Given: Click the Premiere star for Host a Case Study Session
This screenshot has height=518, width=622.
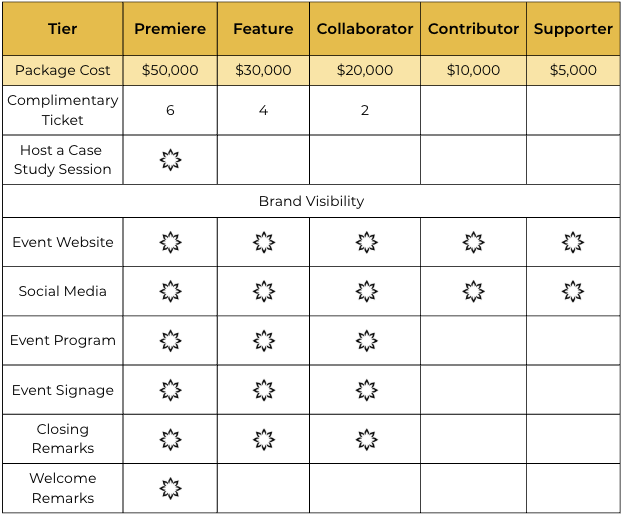Looking at the screenshot, I should click(171, 160).
